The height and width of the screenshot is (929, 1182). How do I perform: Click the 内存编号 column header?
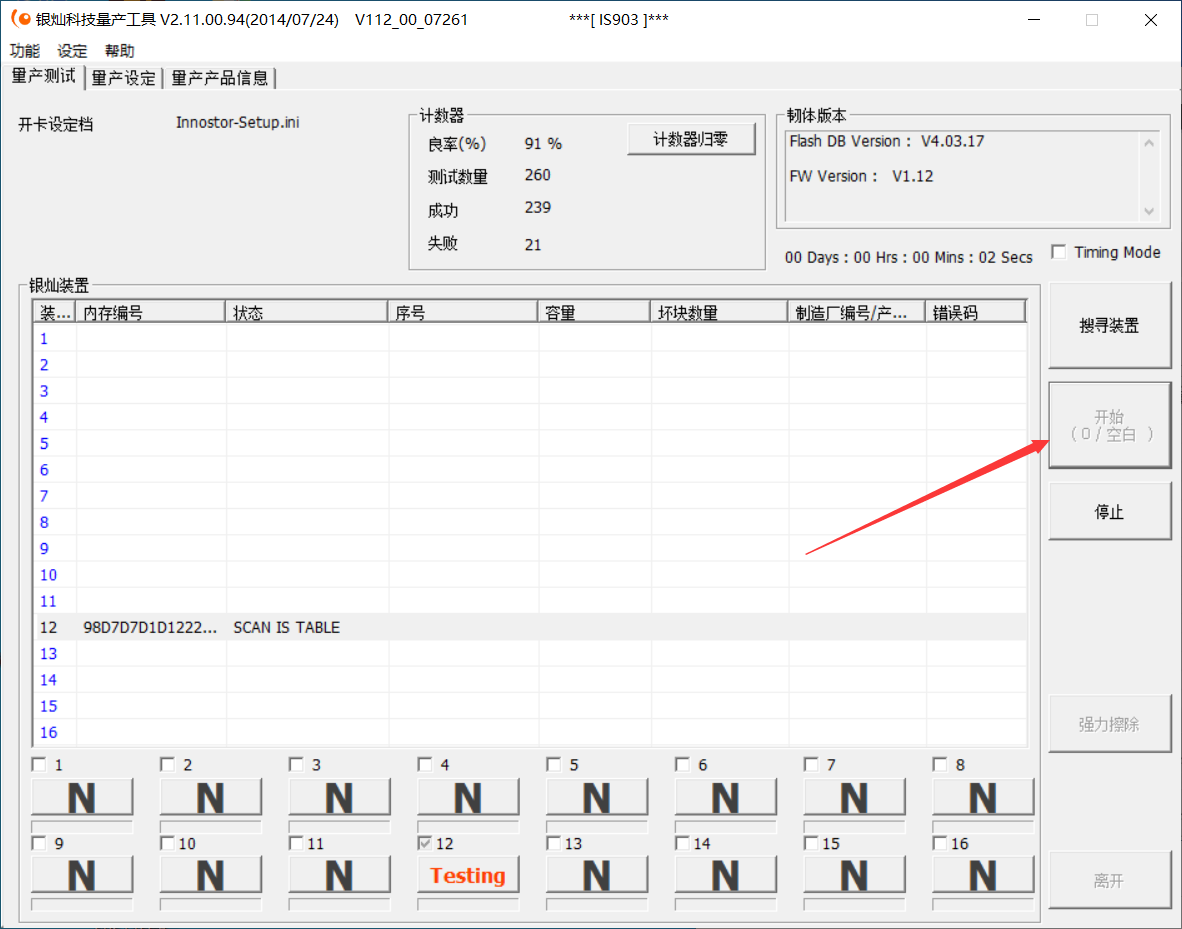(150, 311)
